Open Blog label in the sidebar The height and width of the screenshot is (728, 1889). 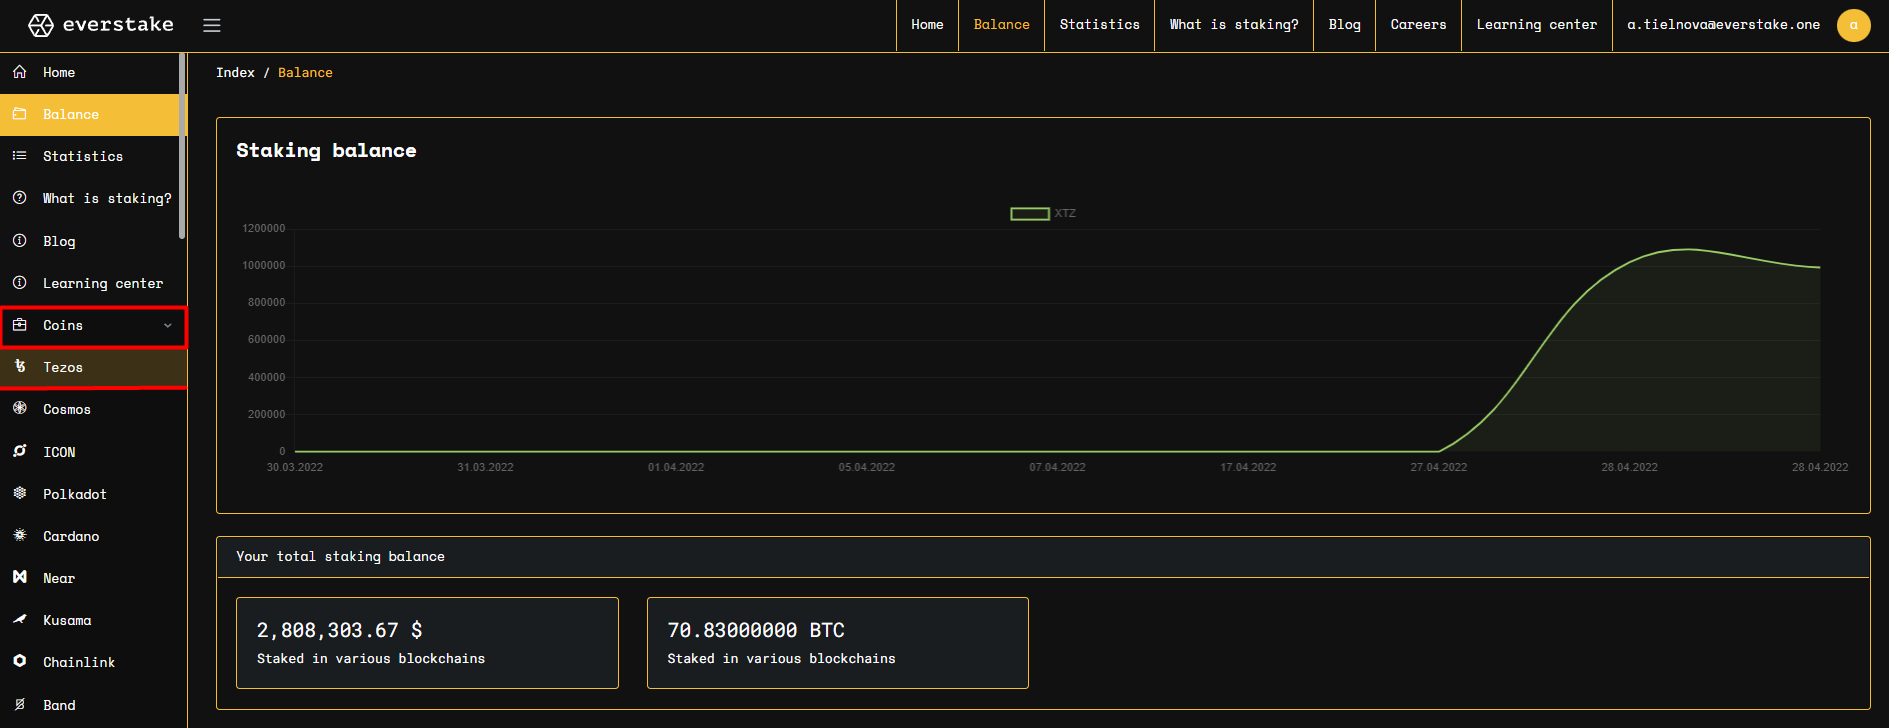tap(59, 242)
